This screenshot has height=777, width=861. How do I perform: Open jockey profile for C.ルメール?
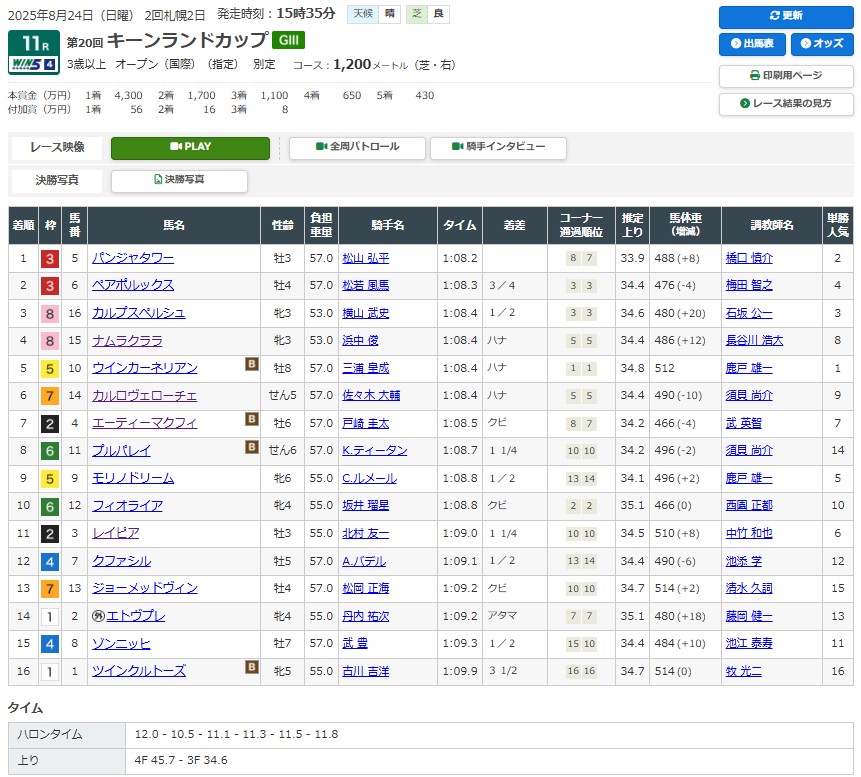click(369, 478)
